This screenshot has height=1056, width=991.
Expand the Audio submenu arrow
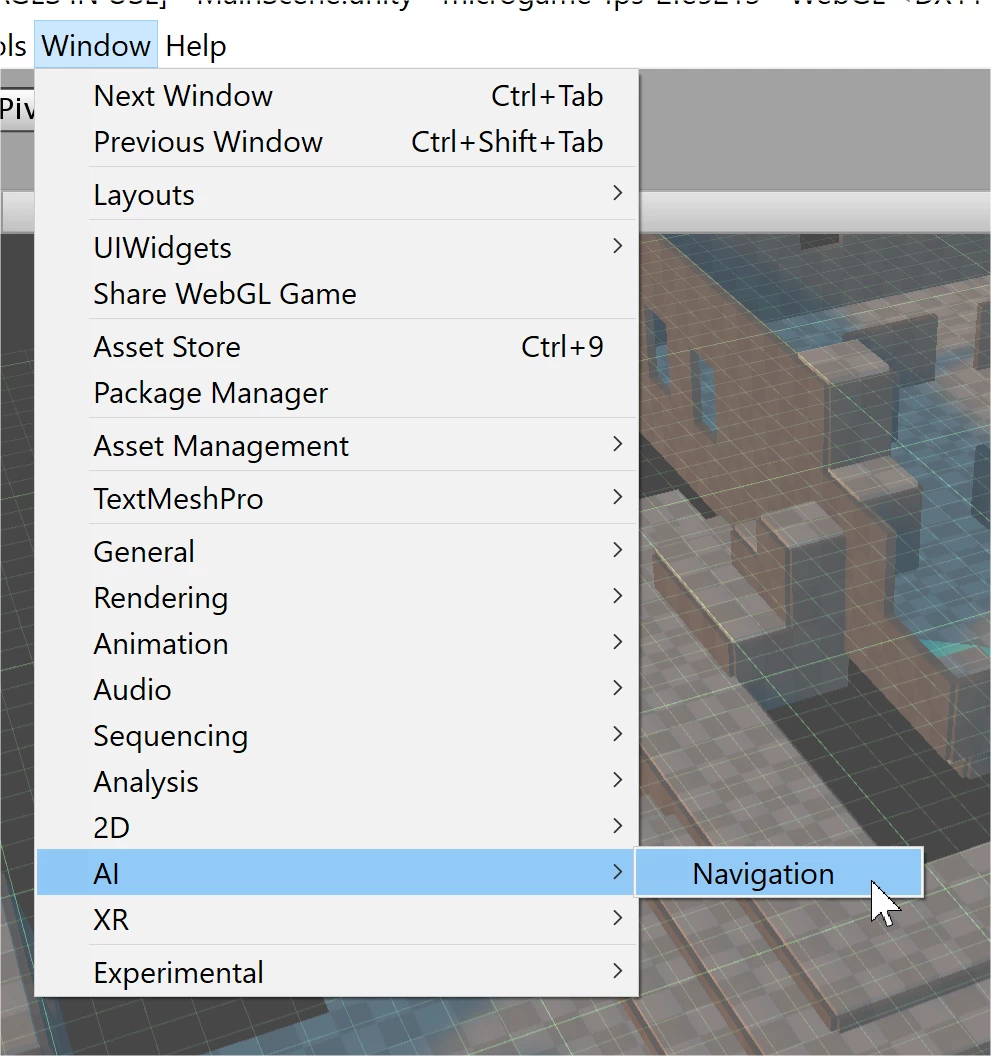tap(617, 688)
